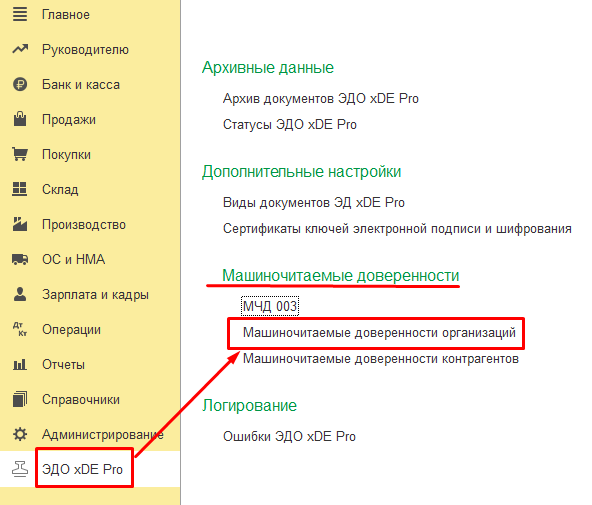Click the grid icon for Склад

(20, 189)
